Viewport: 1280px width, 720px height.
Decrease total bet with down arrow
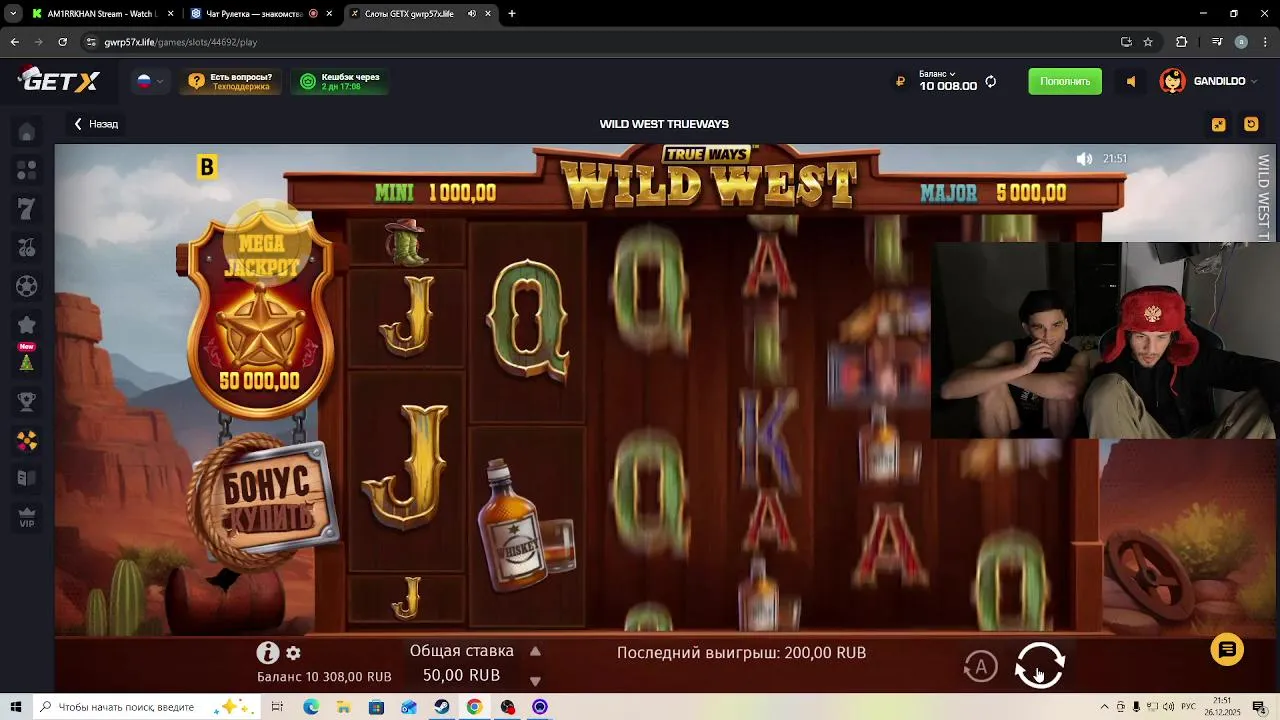click(x=535, y=681)
